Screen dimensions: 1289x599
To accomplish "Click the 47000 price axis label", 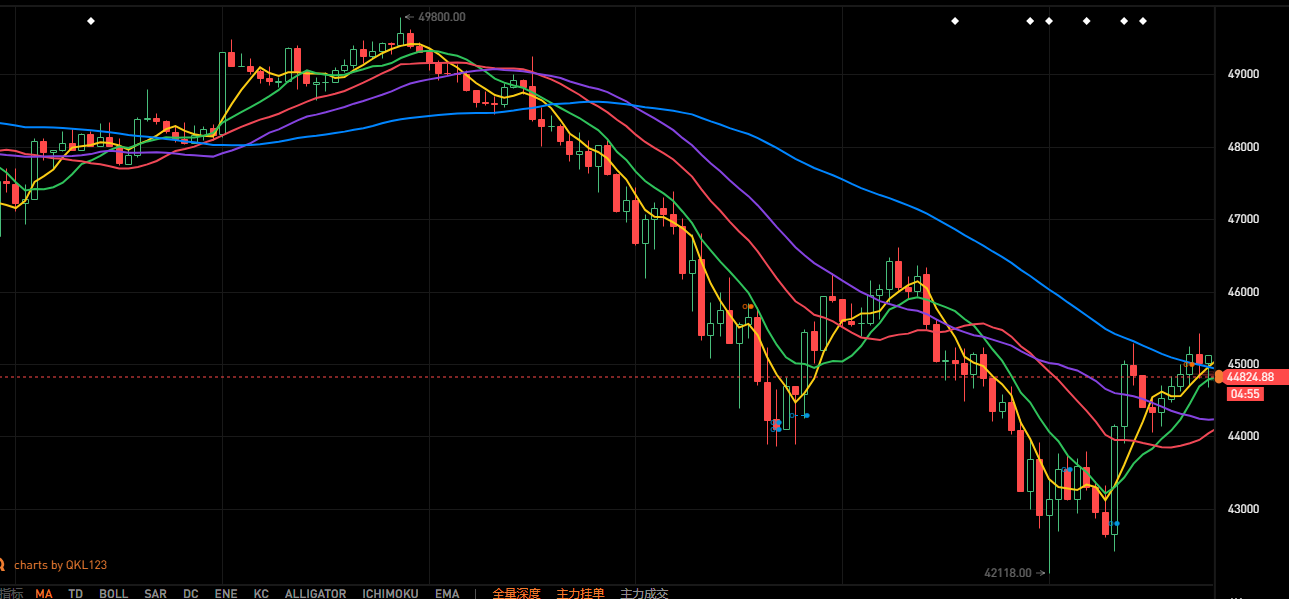I will pyautogui.click(x=1242, y=219).
